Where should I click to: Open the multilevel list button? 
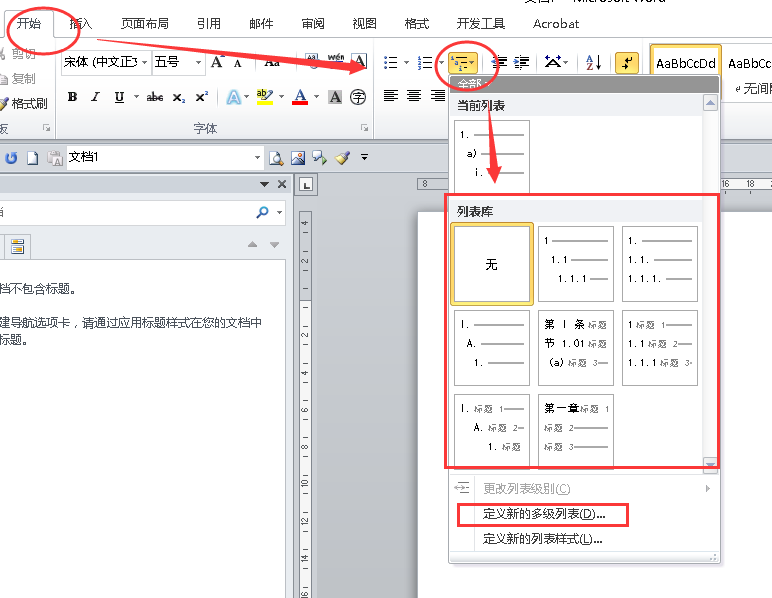click(463, 63)
